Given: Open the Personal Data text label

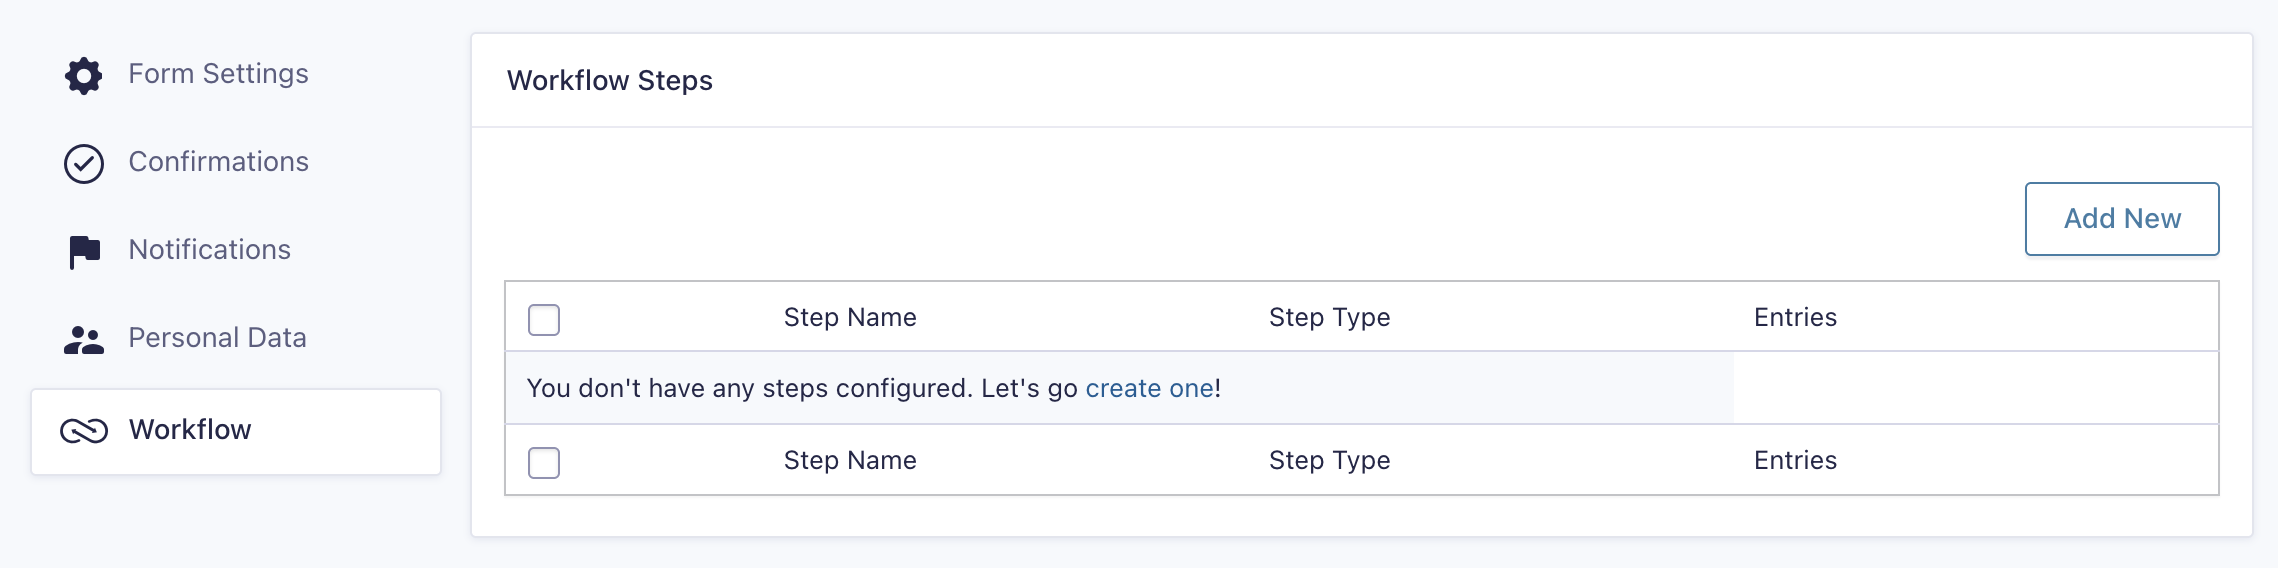Looking at the screenshot, I should (217, 338).
